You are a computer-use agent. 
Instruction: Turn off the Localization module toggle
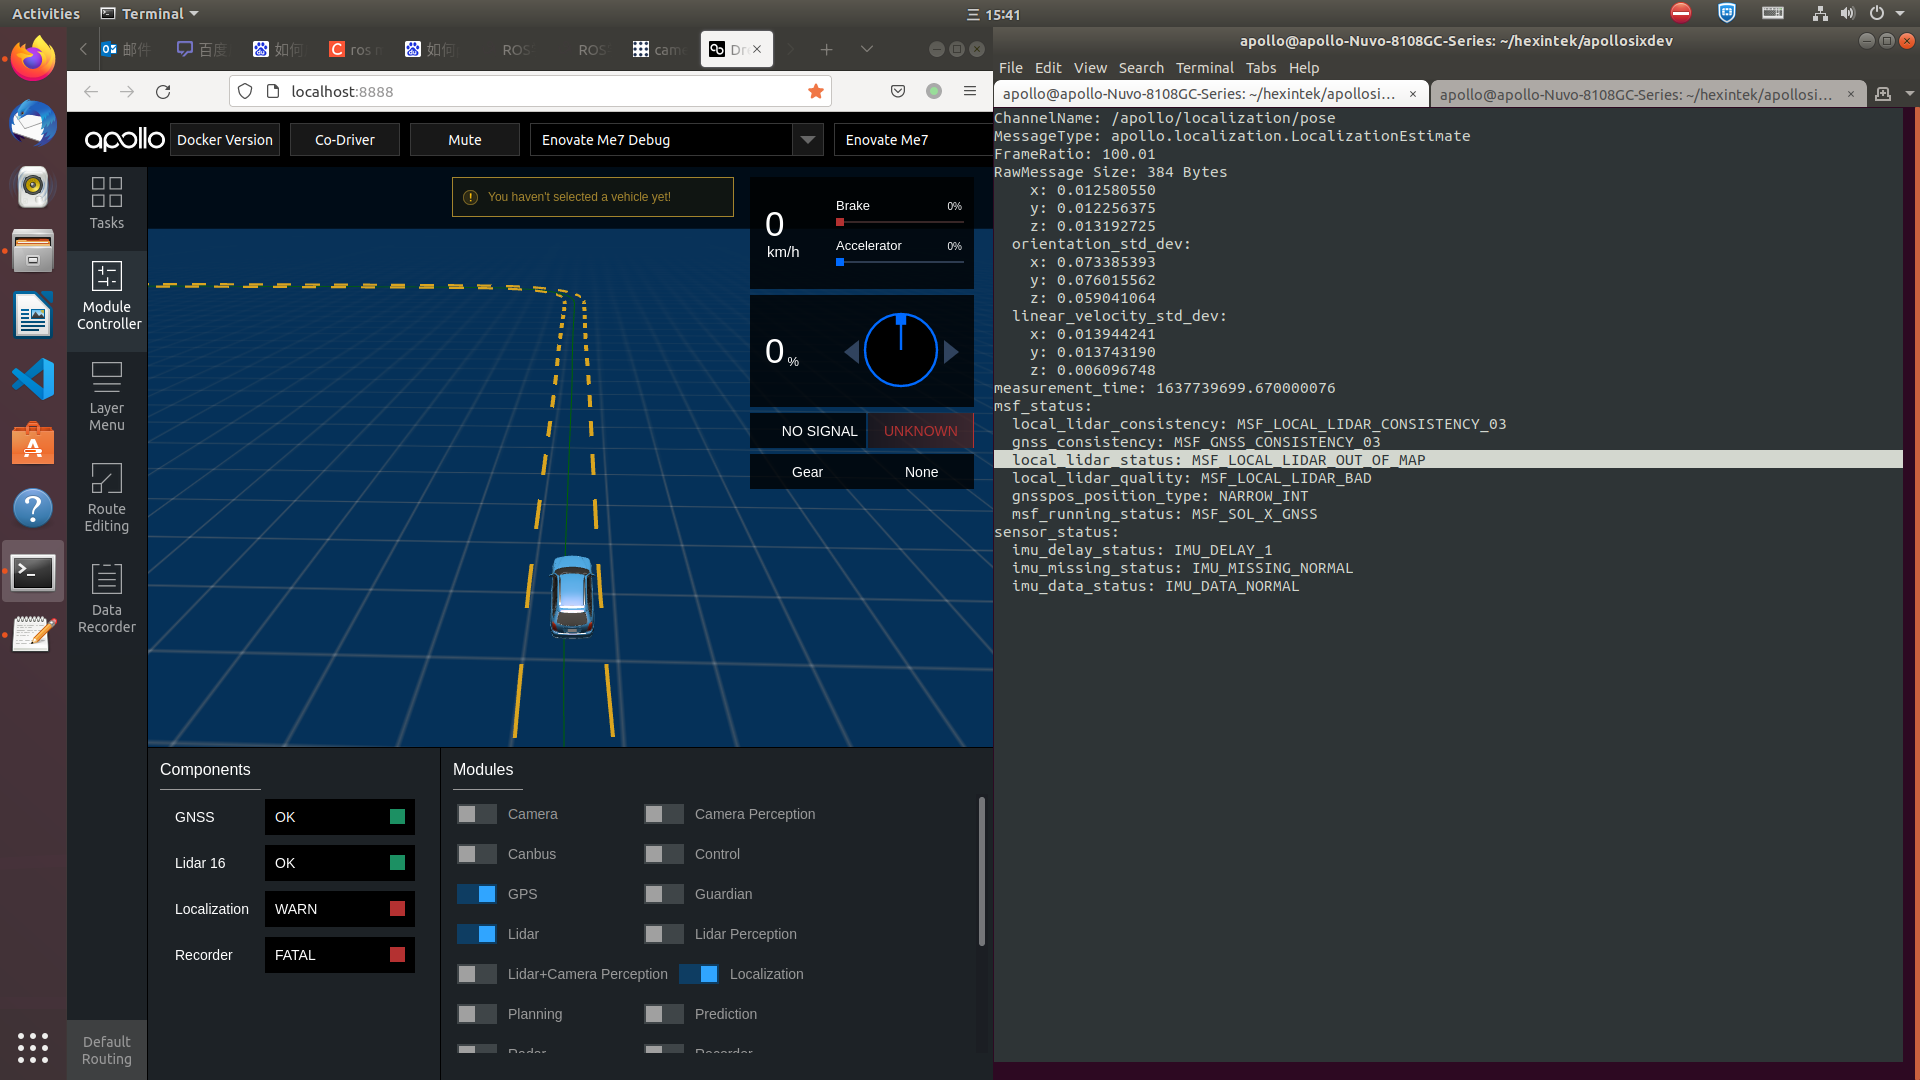pos(699,973)
